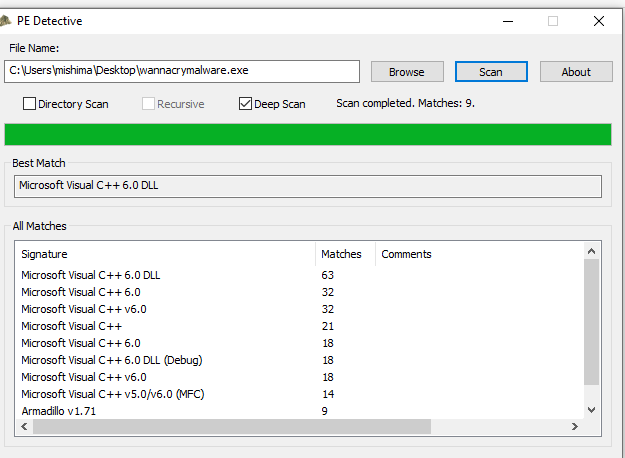Click the Browse button

click(x=407, y=72)
